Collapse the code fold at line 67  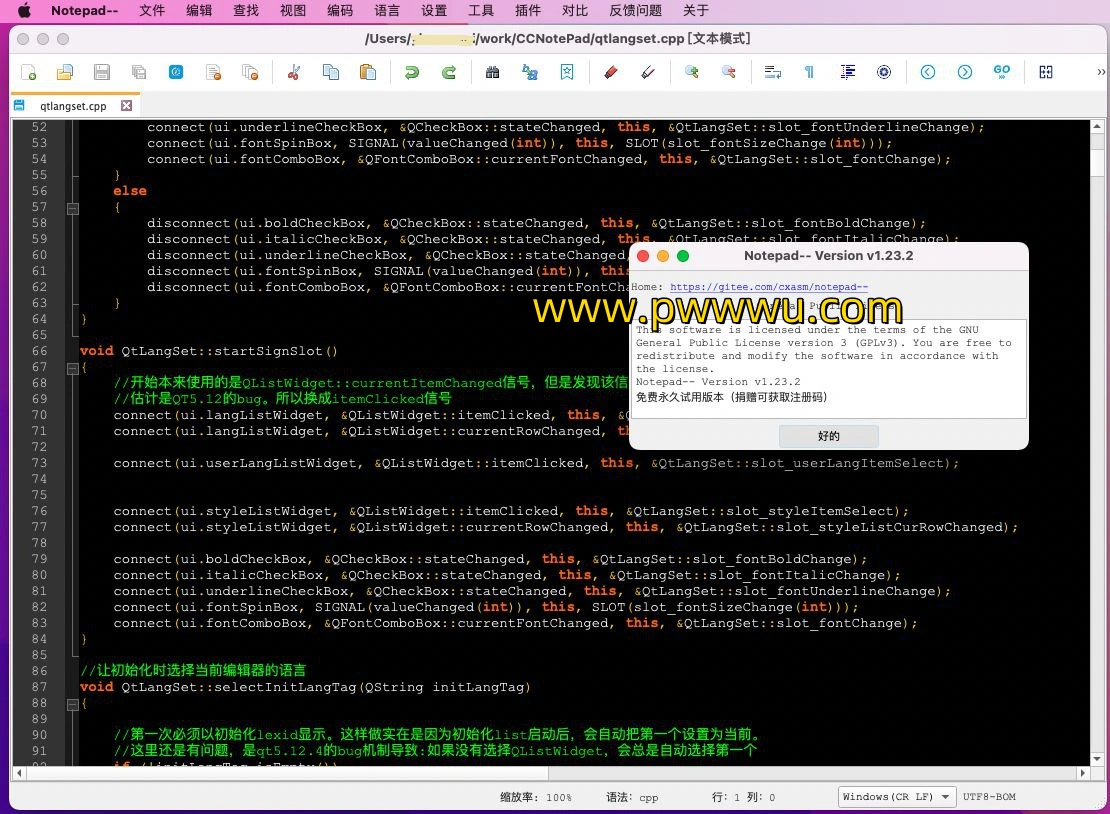pos(72,368)
